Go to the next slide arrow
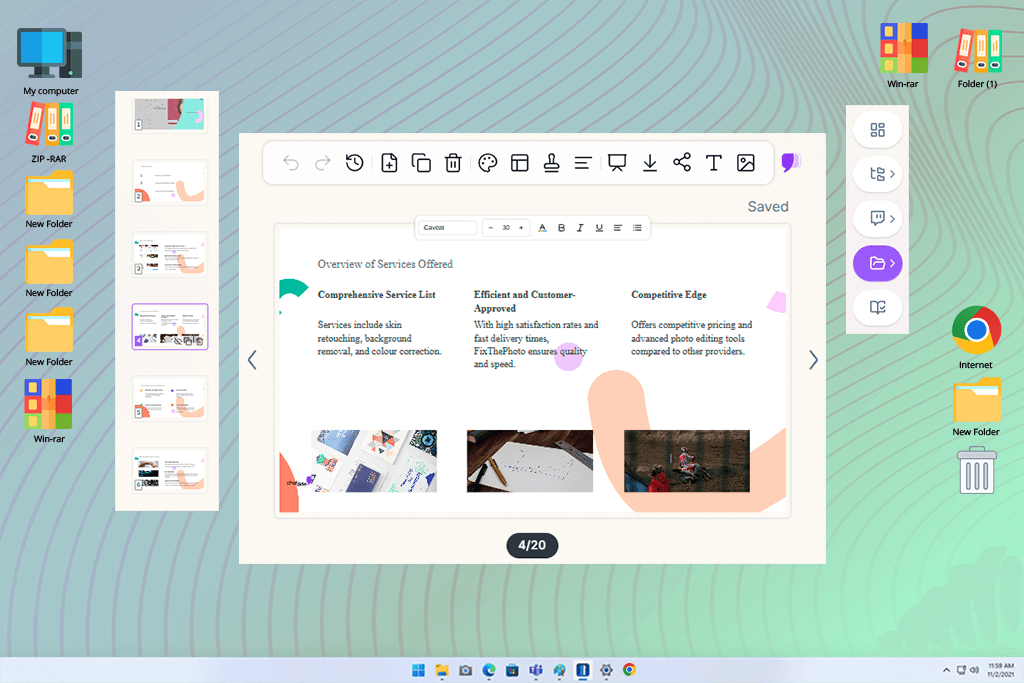 coord(813,360)
